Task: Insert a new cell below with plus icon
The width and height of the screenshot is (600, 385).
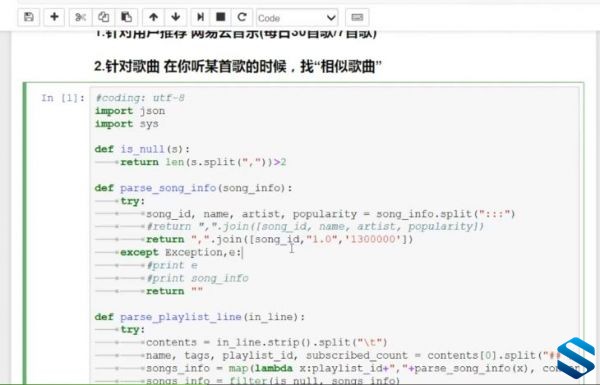Action: point(54,18)
